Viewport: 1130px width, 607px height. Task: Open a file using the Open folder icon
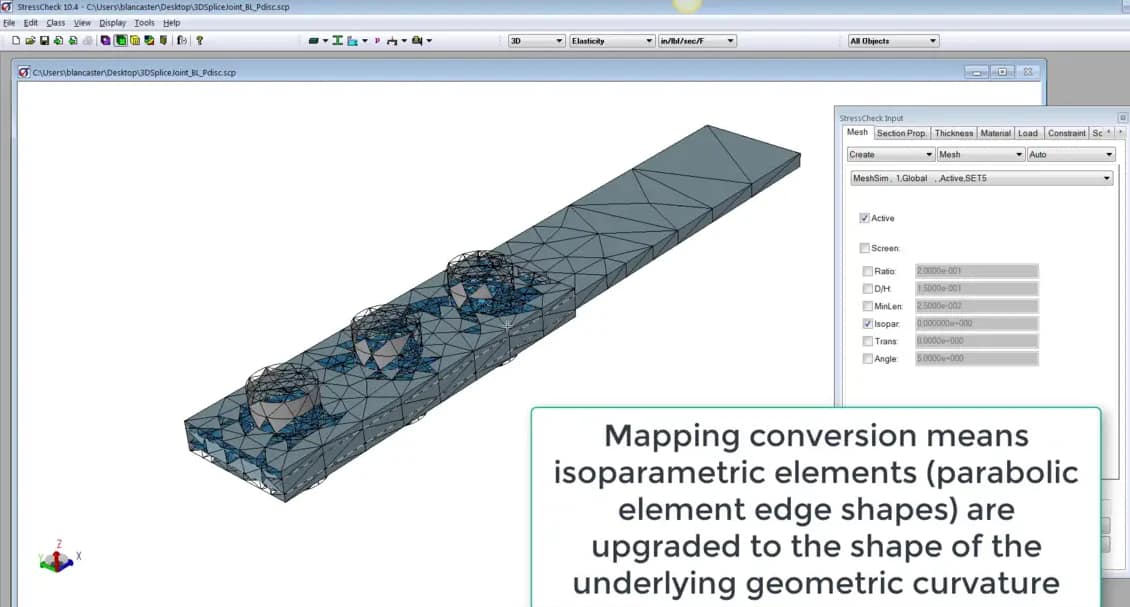[x=31, y=40]
